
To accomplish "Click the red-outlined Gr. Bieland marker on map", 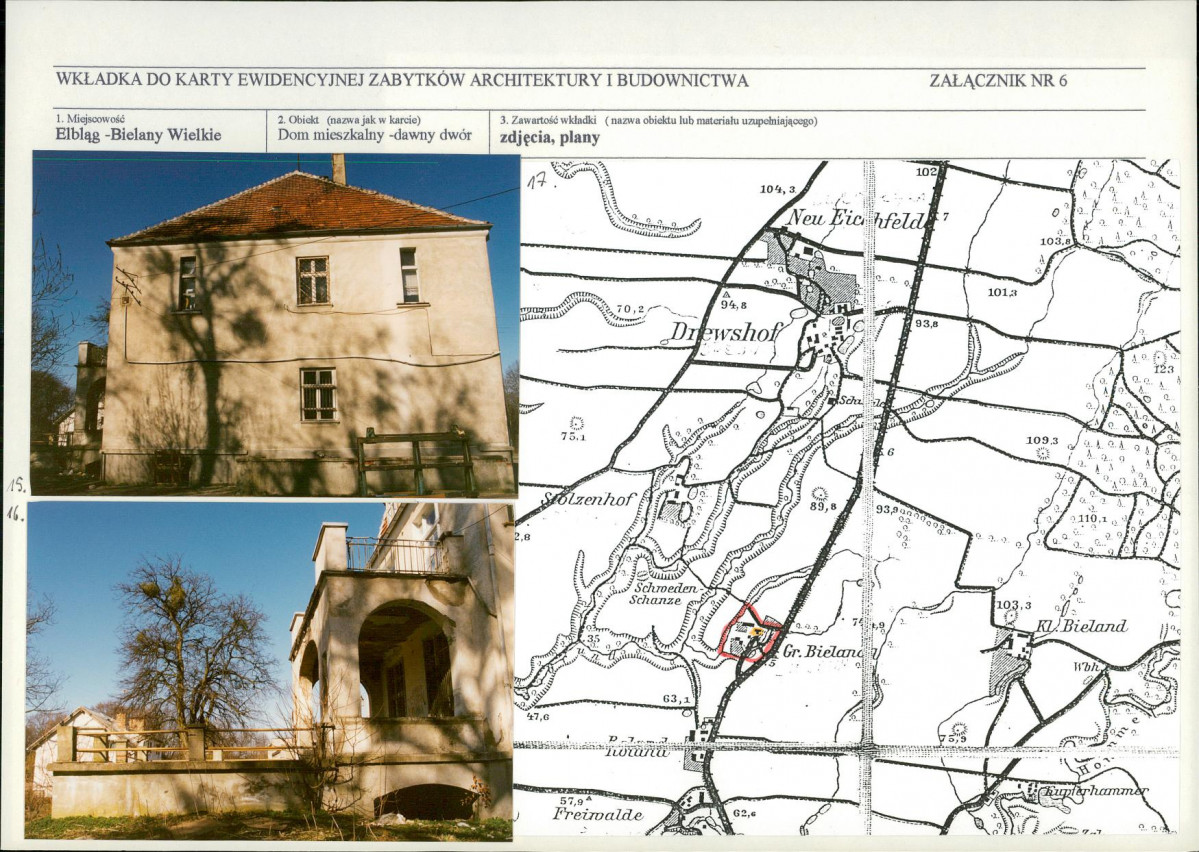I will click(x=749, y=633).
